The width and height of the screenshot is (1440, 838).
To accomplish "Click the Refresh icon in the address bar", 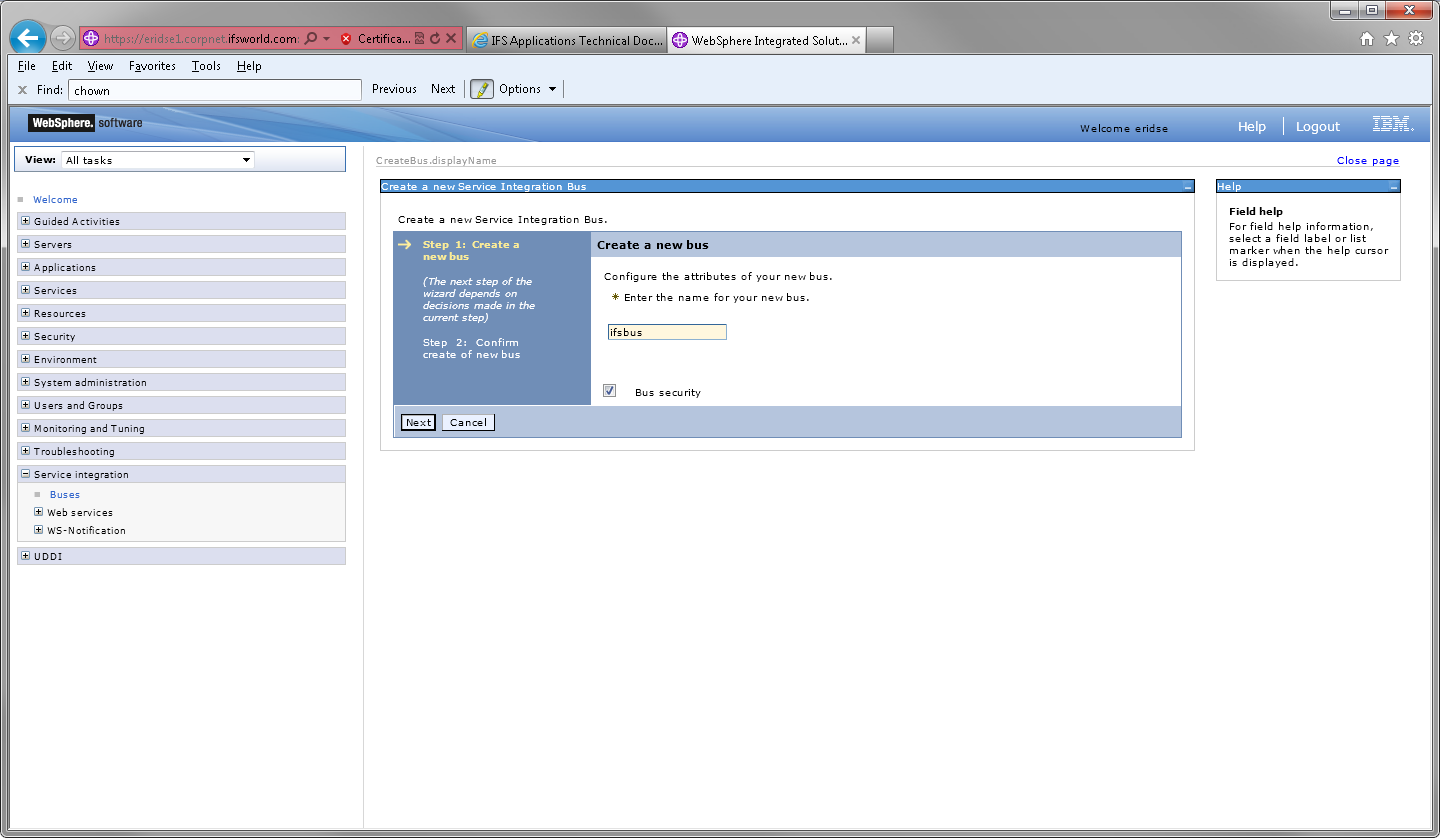I will tap(437, 37).
